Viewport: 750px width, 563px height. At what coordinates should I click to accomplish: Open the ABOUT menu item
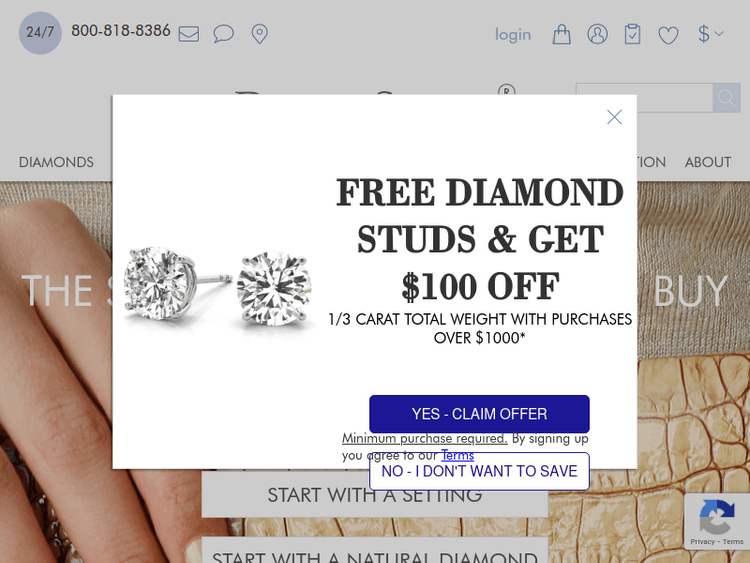tap(708, 162)
